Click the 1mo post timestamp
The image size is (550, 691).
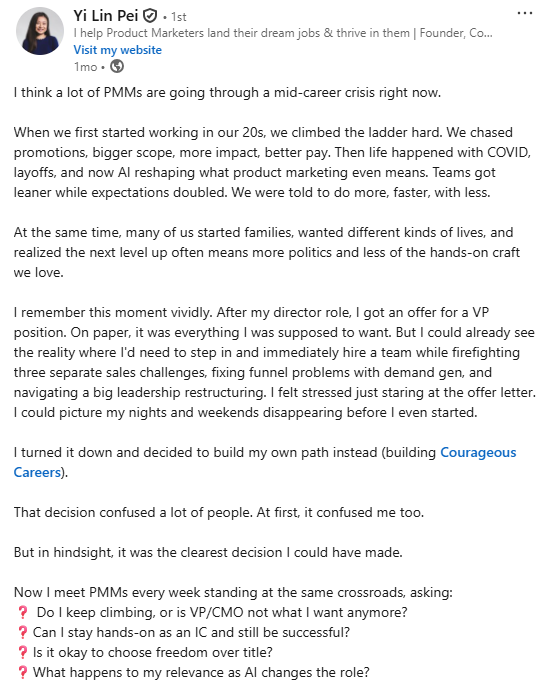[85, 67]
